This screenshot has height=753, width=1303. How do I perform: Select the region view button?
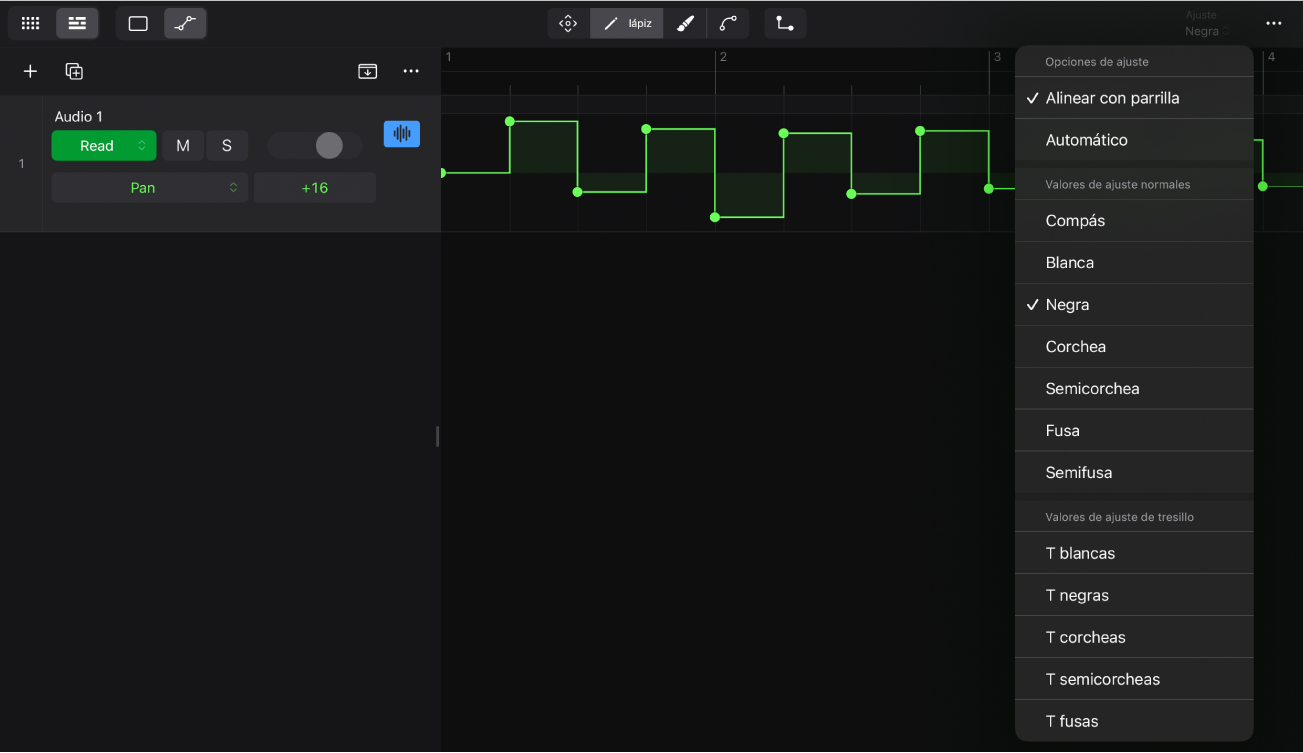(x=138, y=23)
